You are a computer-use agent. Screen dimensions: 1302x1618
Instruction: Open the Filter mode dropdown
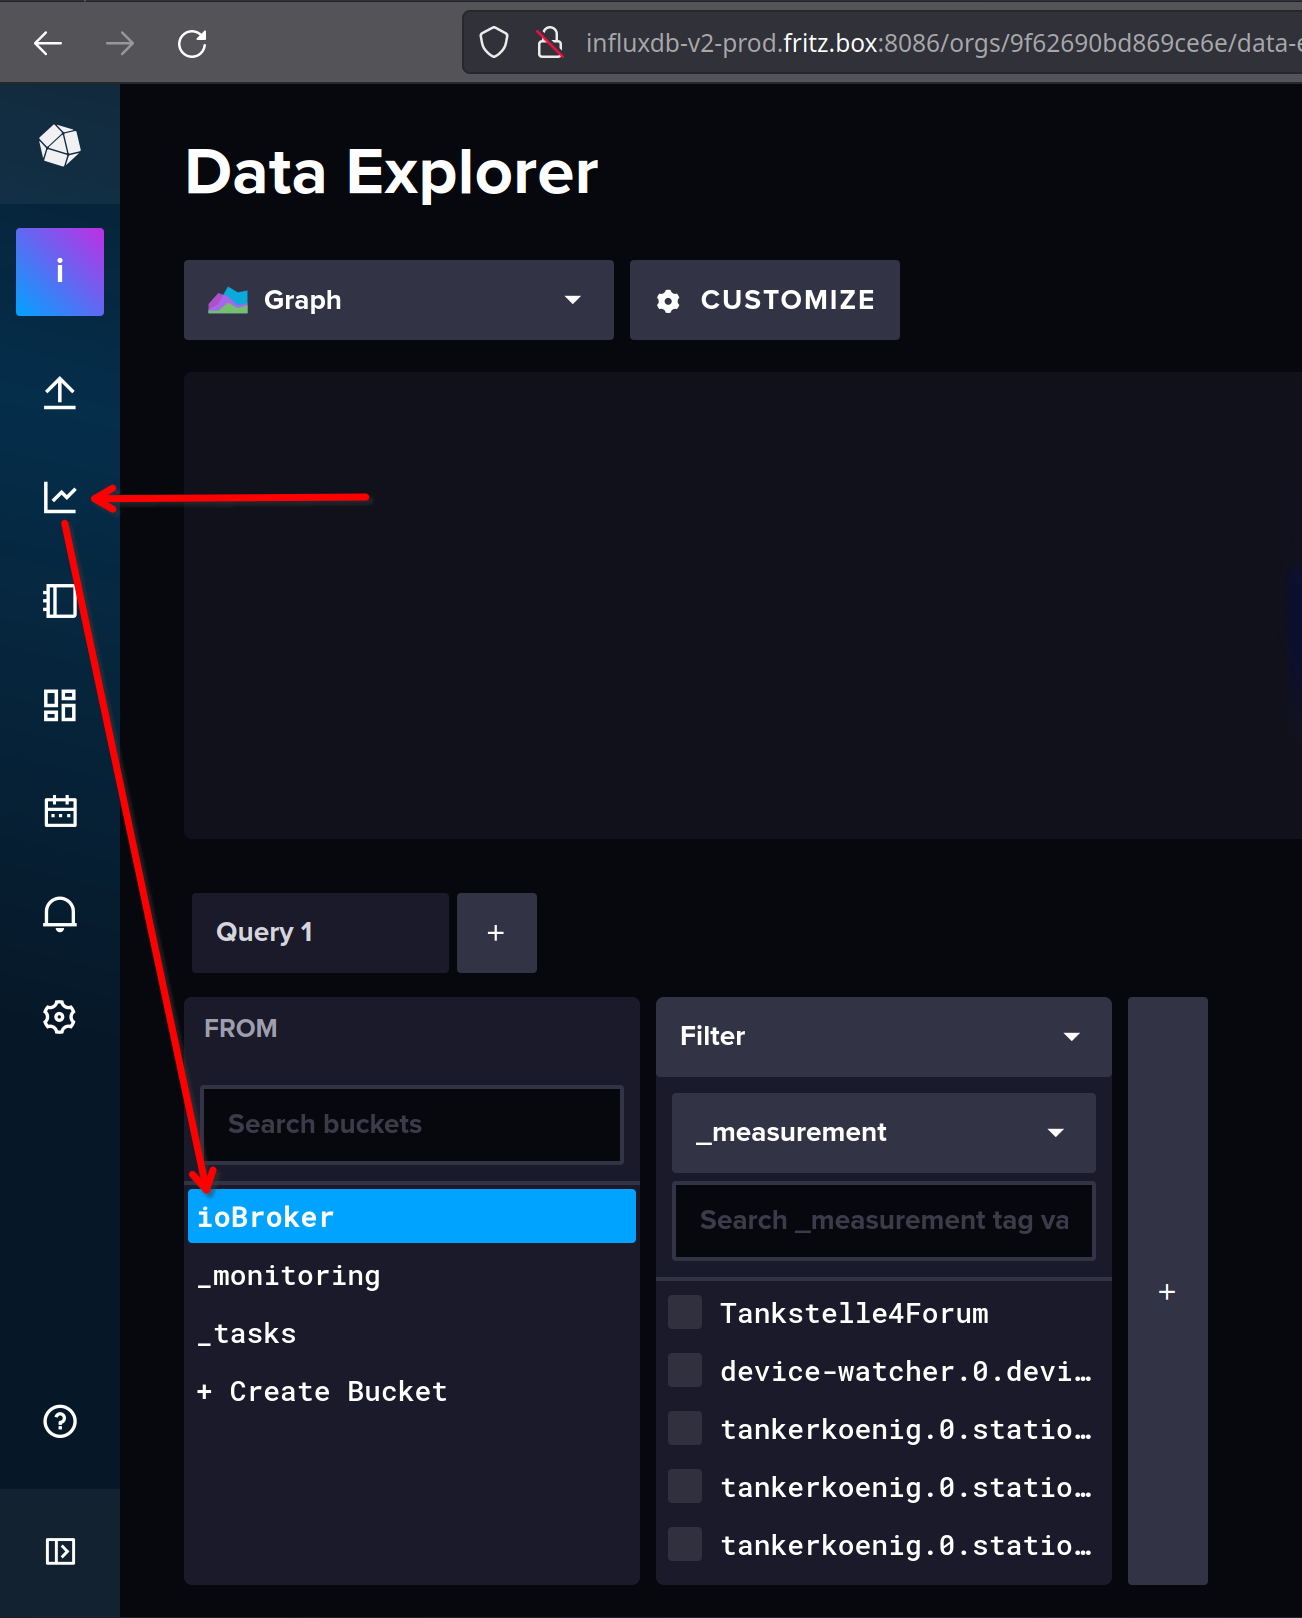pyautogui.click(x=883, y=1036)
